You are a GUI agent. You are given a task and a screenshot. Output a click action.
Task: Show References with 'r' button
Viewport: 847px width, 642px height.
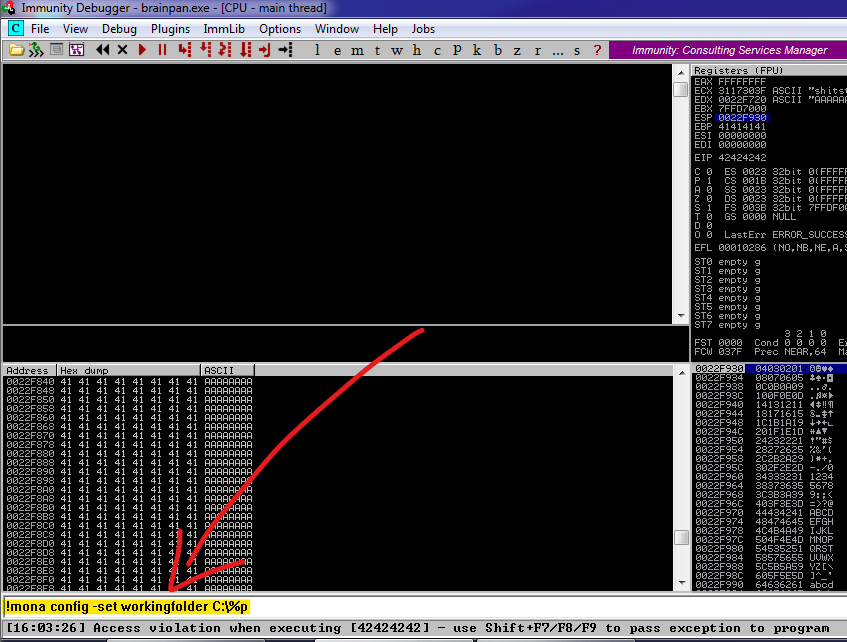[x=537, y=50]
